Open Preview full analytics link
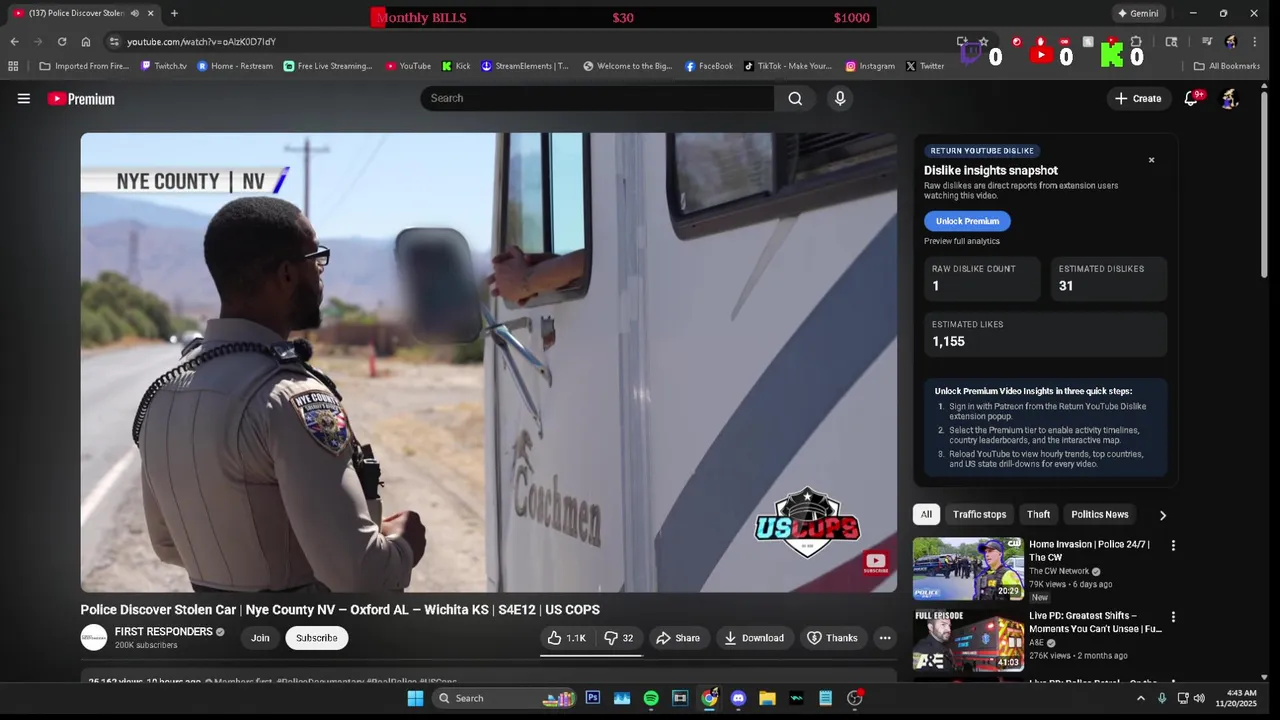 click(962, 241)
